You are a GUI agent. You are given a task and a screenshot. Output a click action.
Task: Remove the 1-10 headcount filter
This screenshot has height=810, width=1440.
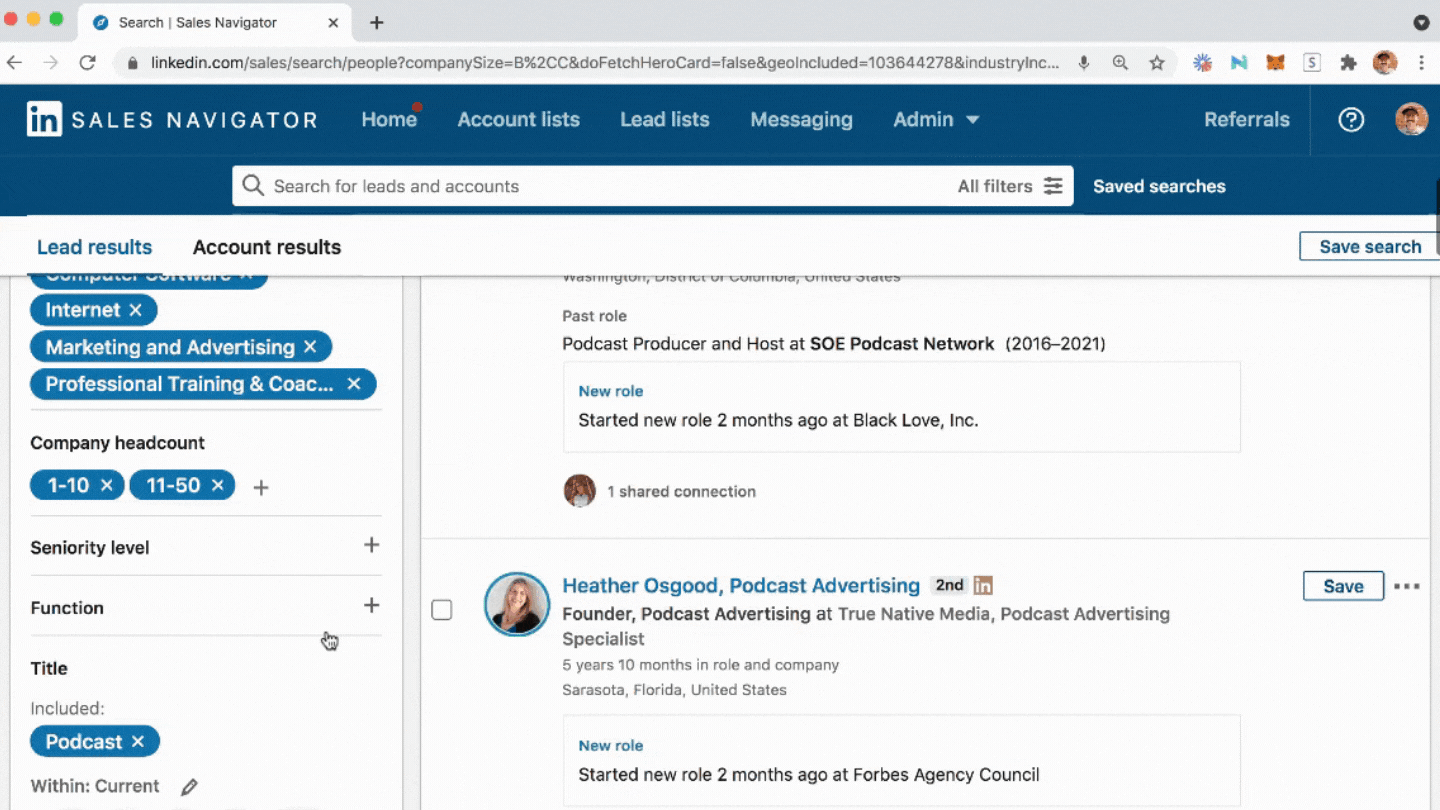pos(107,486)
